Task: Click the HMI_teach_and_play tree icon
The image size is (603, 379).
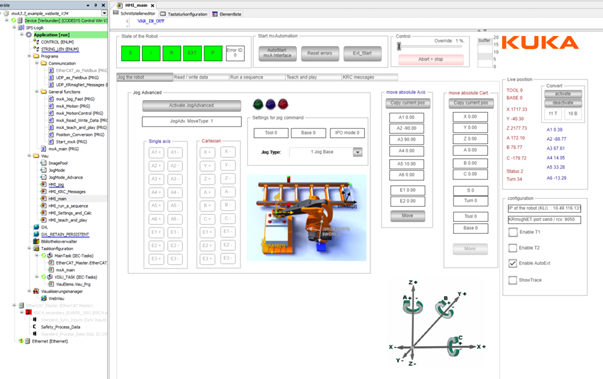Action: (x=43, y=220)
